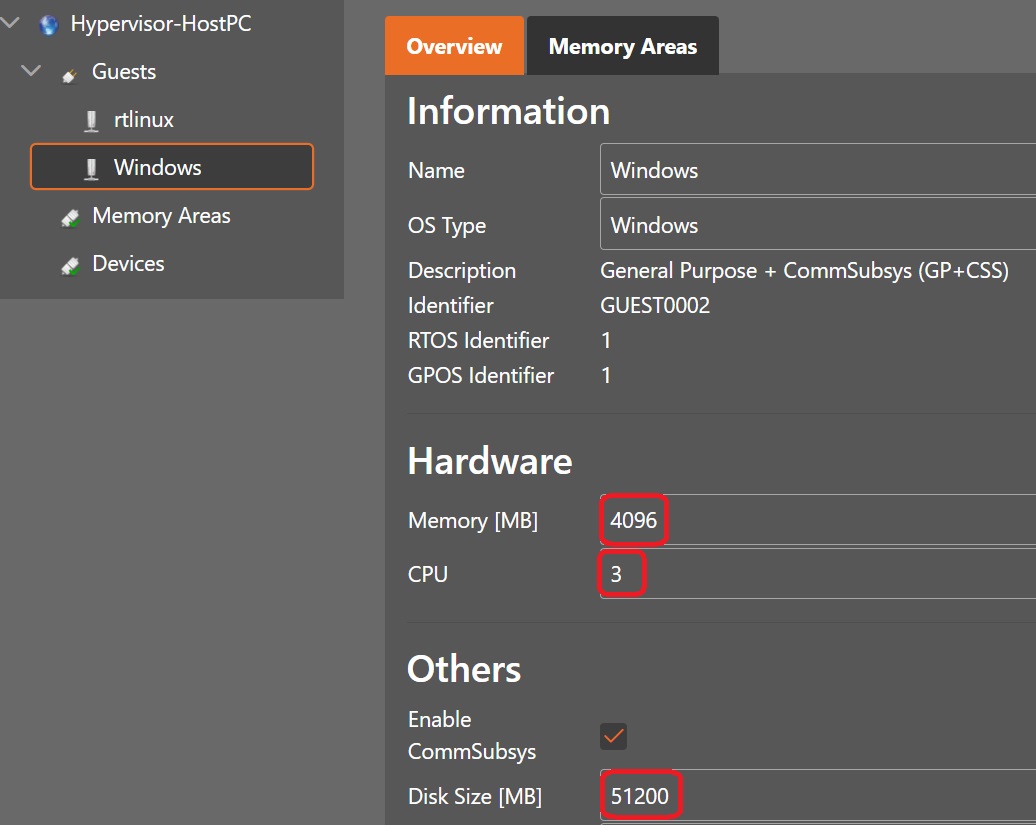Select the Windows guest label in tree
Viewport: 1036px width, 825px height.
(x=157, y=167)
